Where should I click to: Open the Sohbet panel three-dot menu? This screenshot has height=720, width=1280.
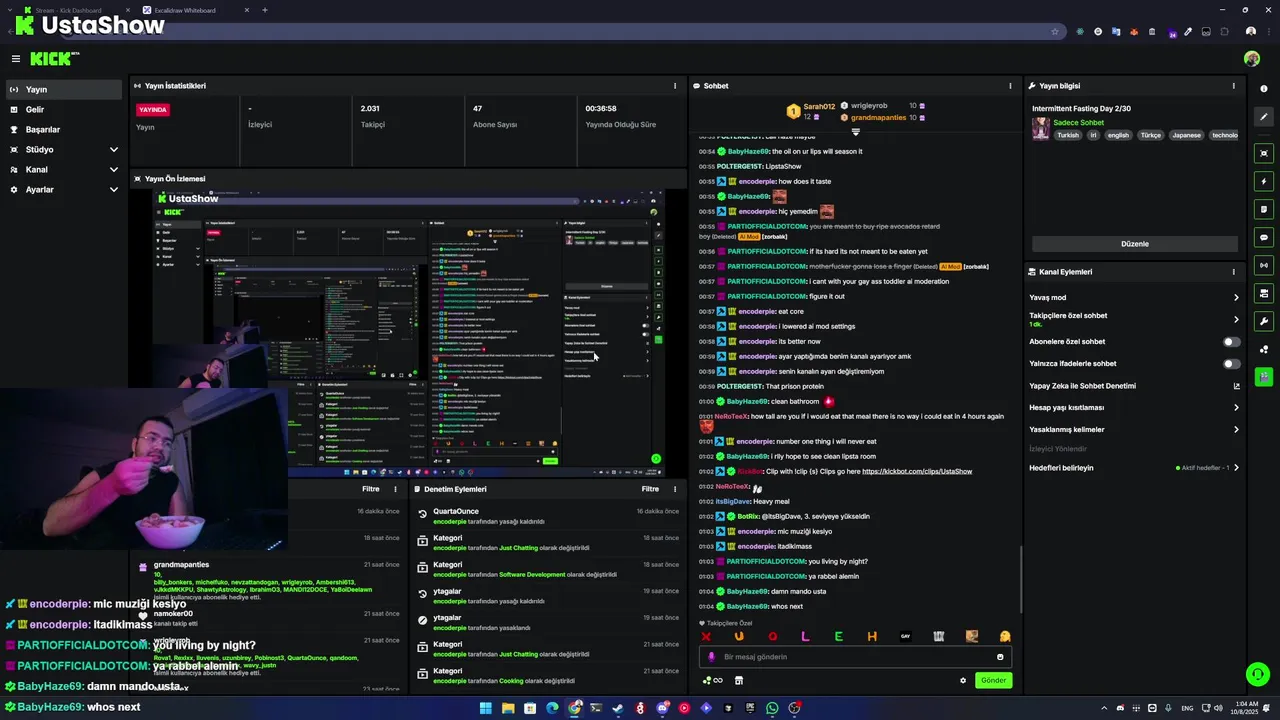point(1010,86)
